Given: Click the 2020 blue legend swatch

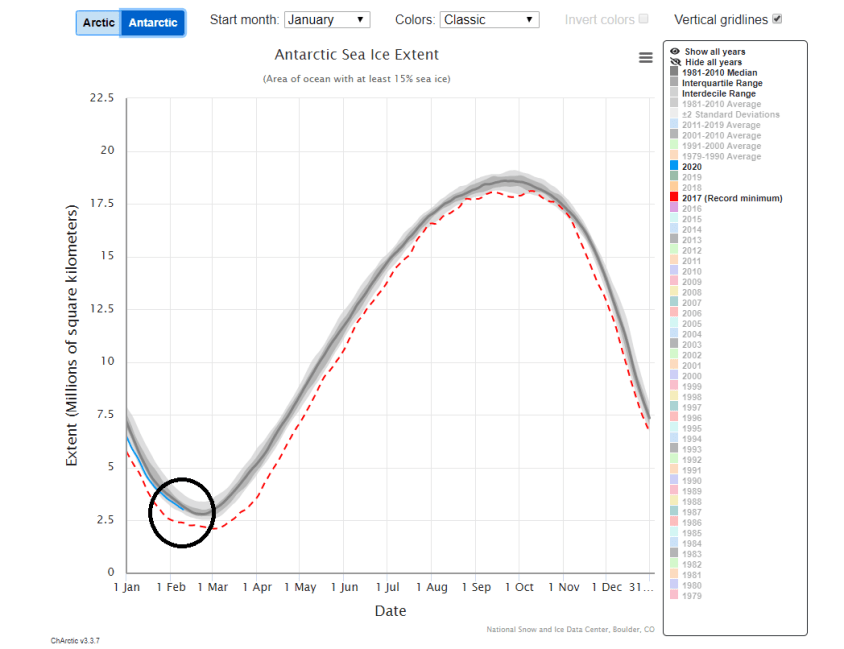Looking at the screenshot, I should point(673,166).
